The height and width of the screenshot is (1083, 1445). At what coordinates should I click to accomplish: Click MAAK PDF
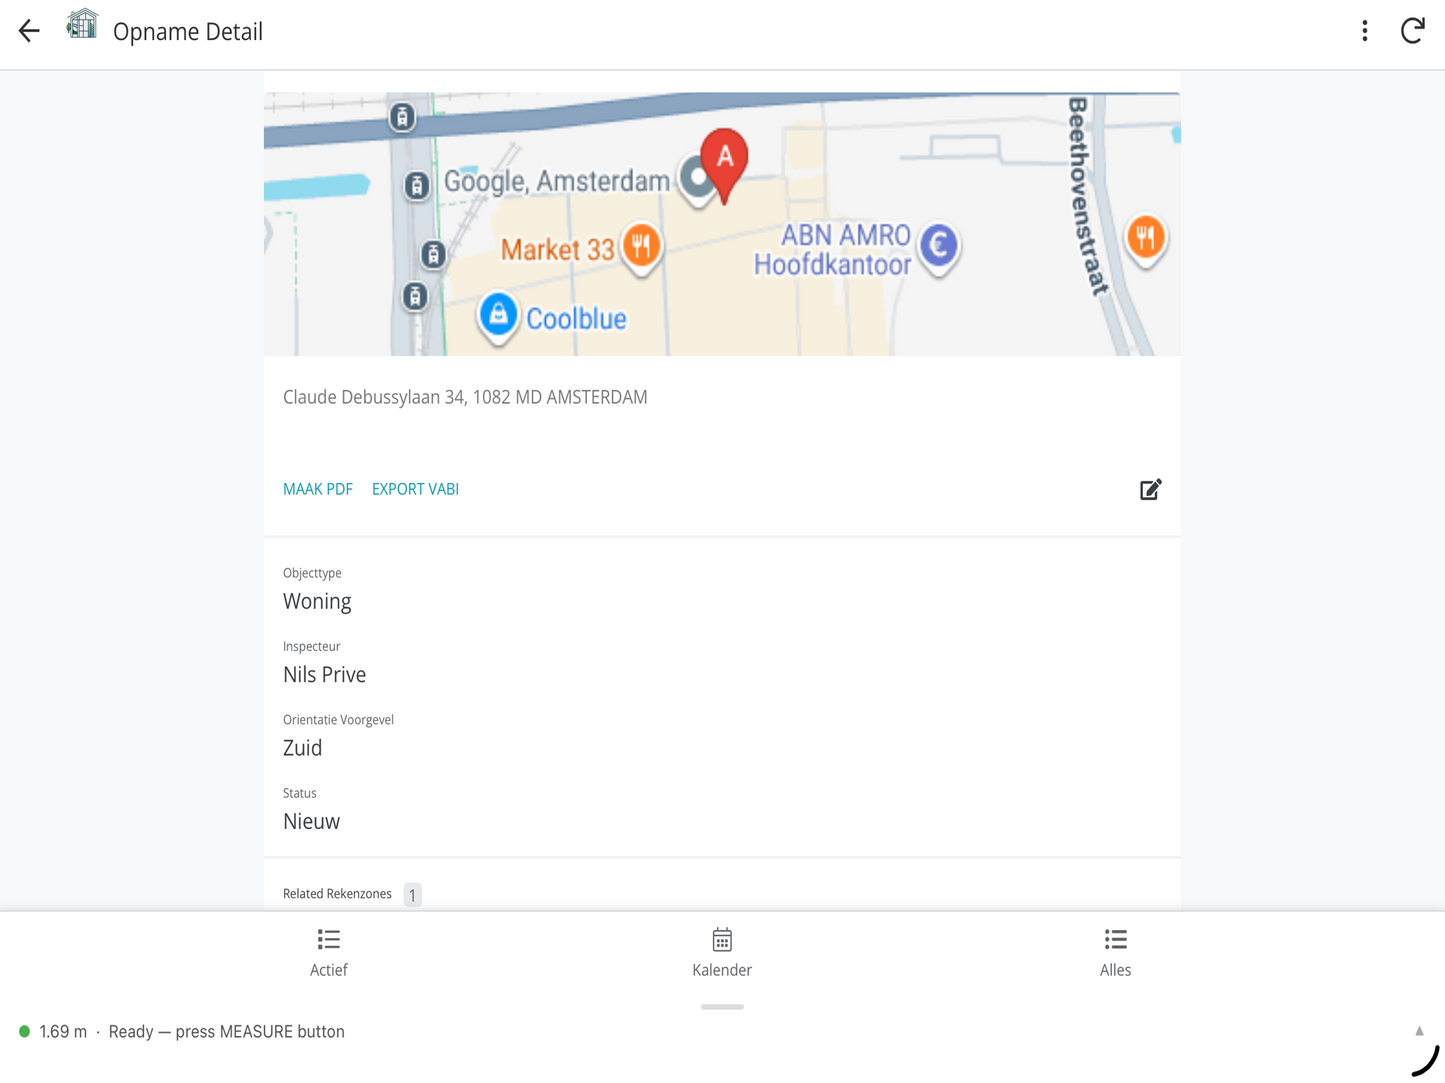(318, 489)
